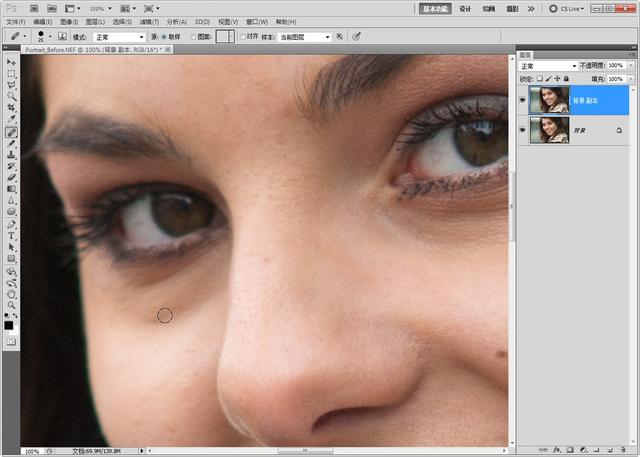Screen dimensions: 640x457
Task: Toggle lock position icon
Action: coord(557,78)
